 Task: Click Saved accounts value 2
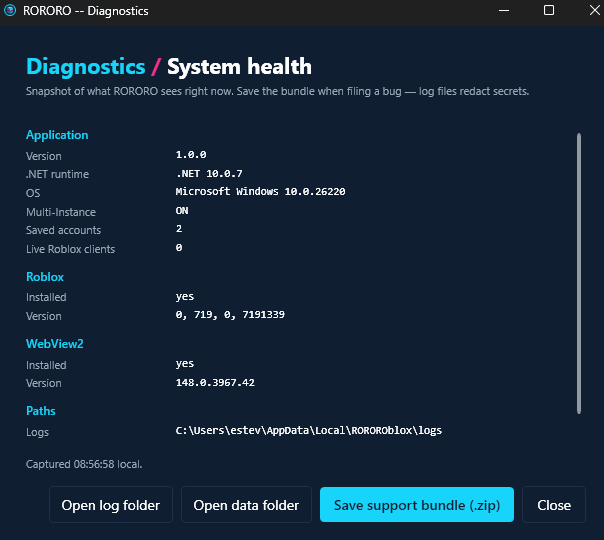[179, 229]
